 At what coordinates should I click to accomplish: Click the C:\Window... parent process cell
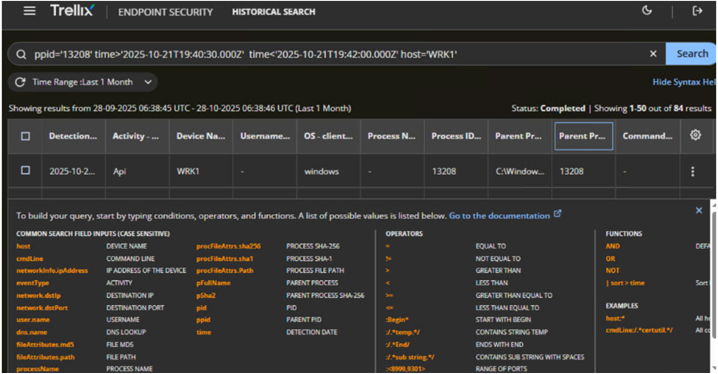click(x=520, y=171)
